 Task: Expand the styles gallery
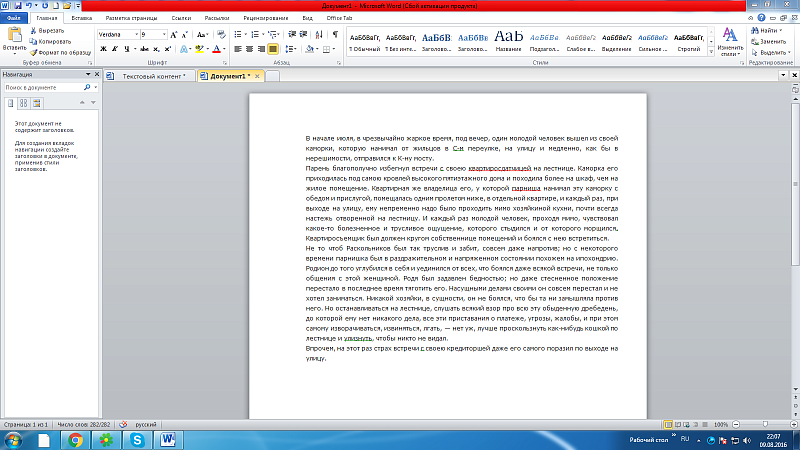(x=711, y=52)
